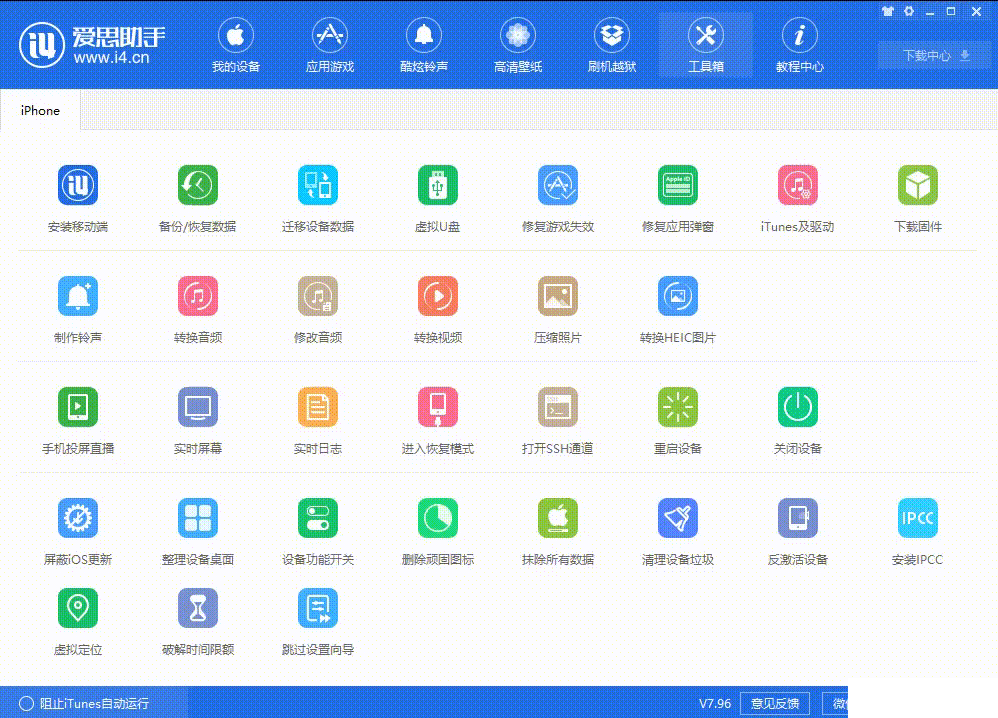Open 修复应用弹窗 Apple ID tool
This screenshot has height=718, width=998.
(678, 185)
